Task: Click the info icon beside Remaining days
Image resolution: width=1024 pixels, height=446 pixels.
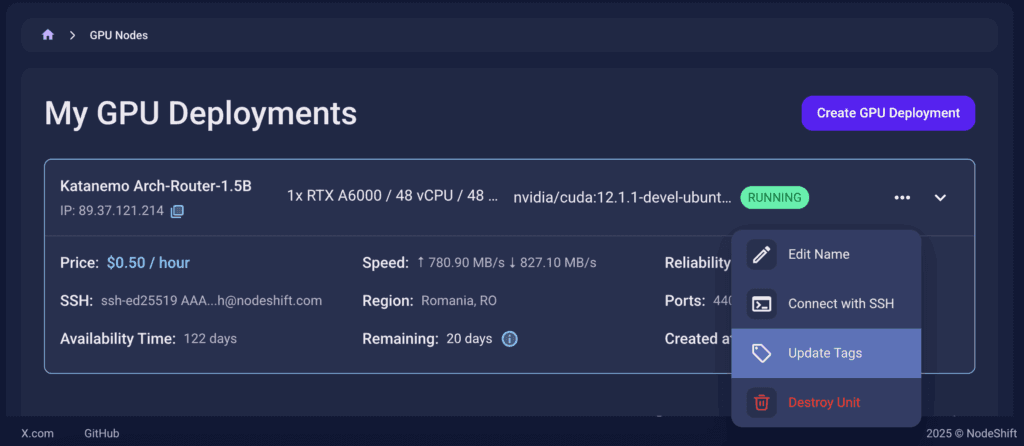Action: 509,339
